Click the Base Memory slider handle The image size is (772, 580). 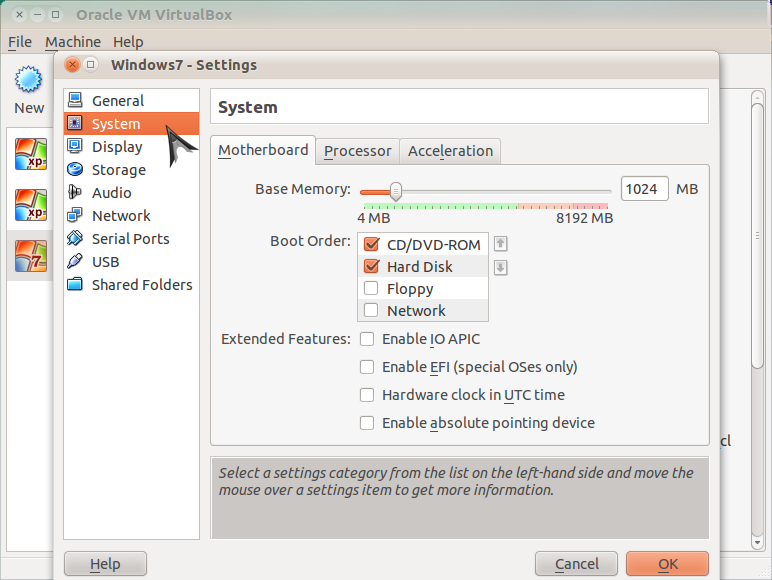(396, 191)
